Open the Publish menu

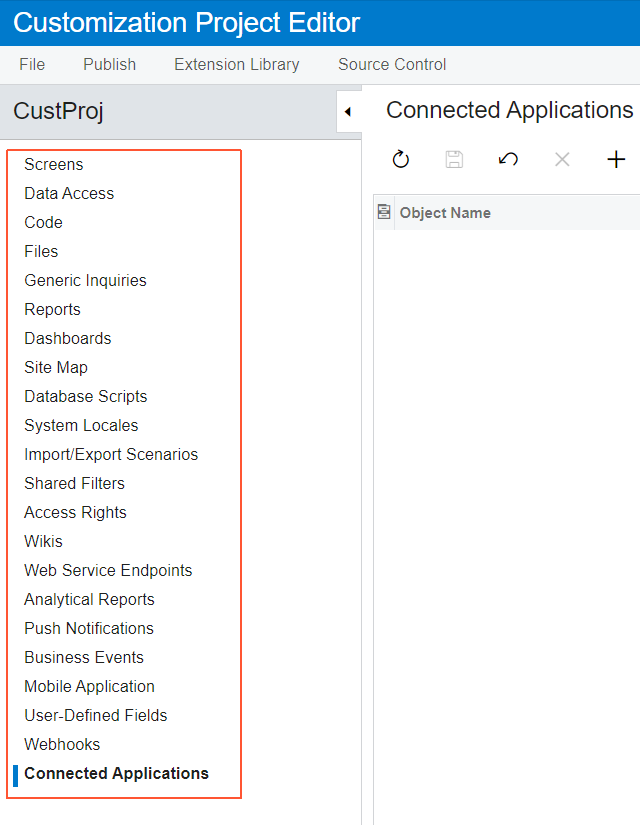point(109,64)
